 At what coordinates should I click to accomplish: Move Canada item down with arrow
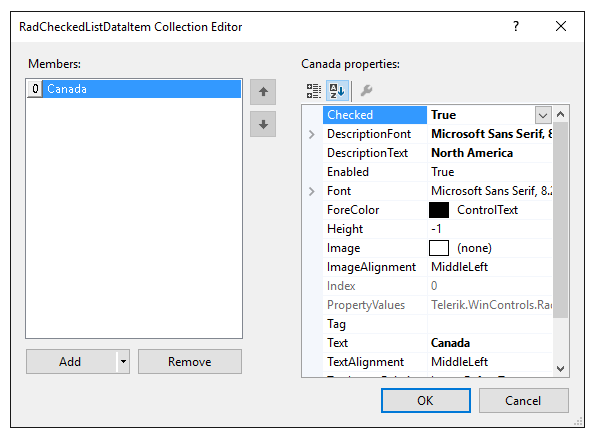(x=263, y=124)
